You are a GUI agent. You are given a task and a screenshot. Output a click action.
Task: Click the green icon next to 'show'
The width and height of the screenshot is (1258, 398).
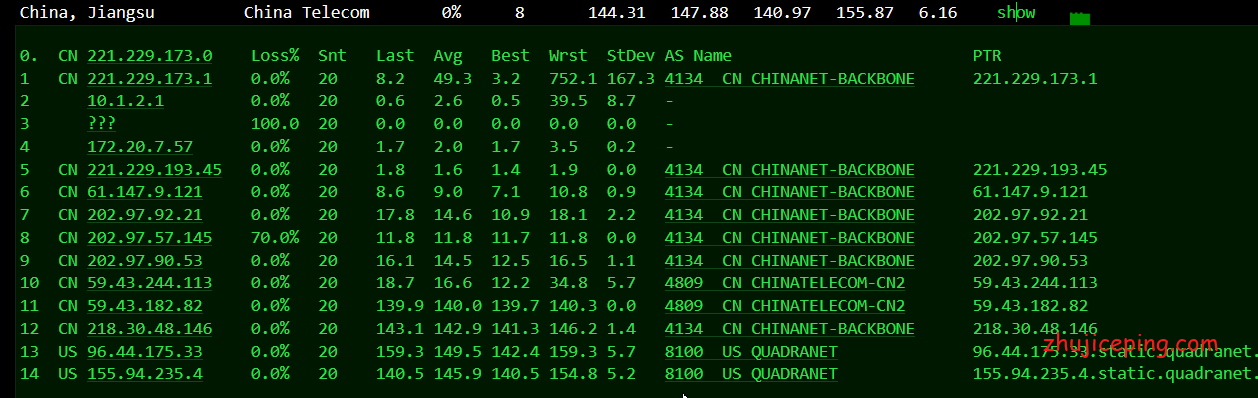tap(1079, 18)
